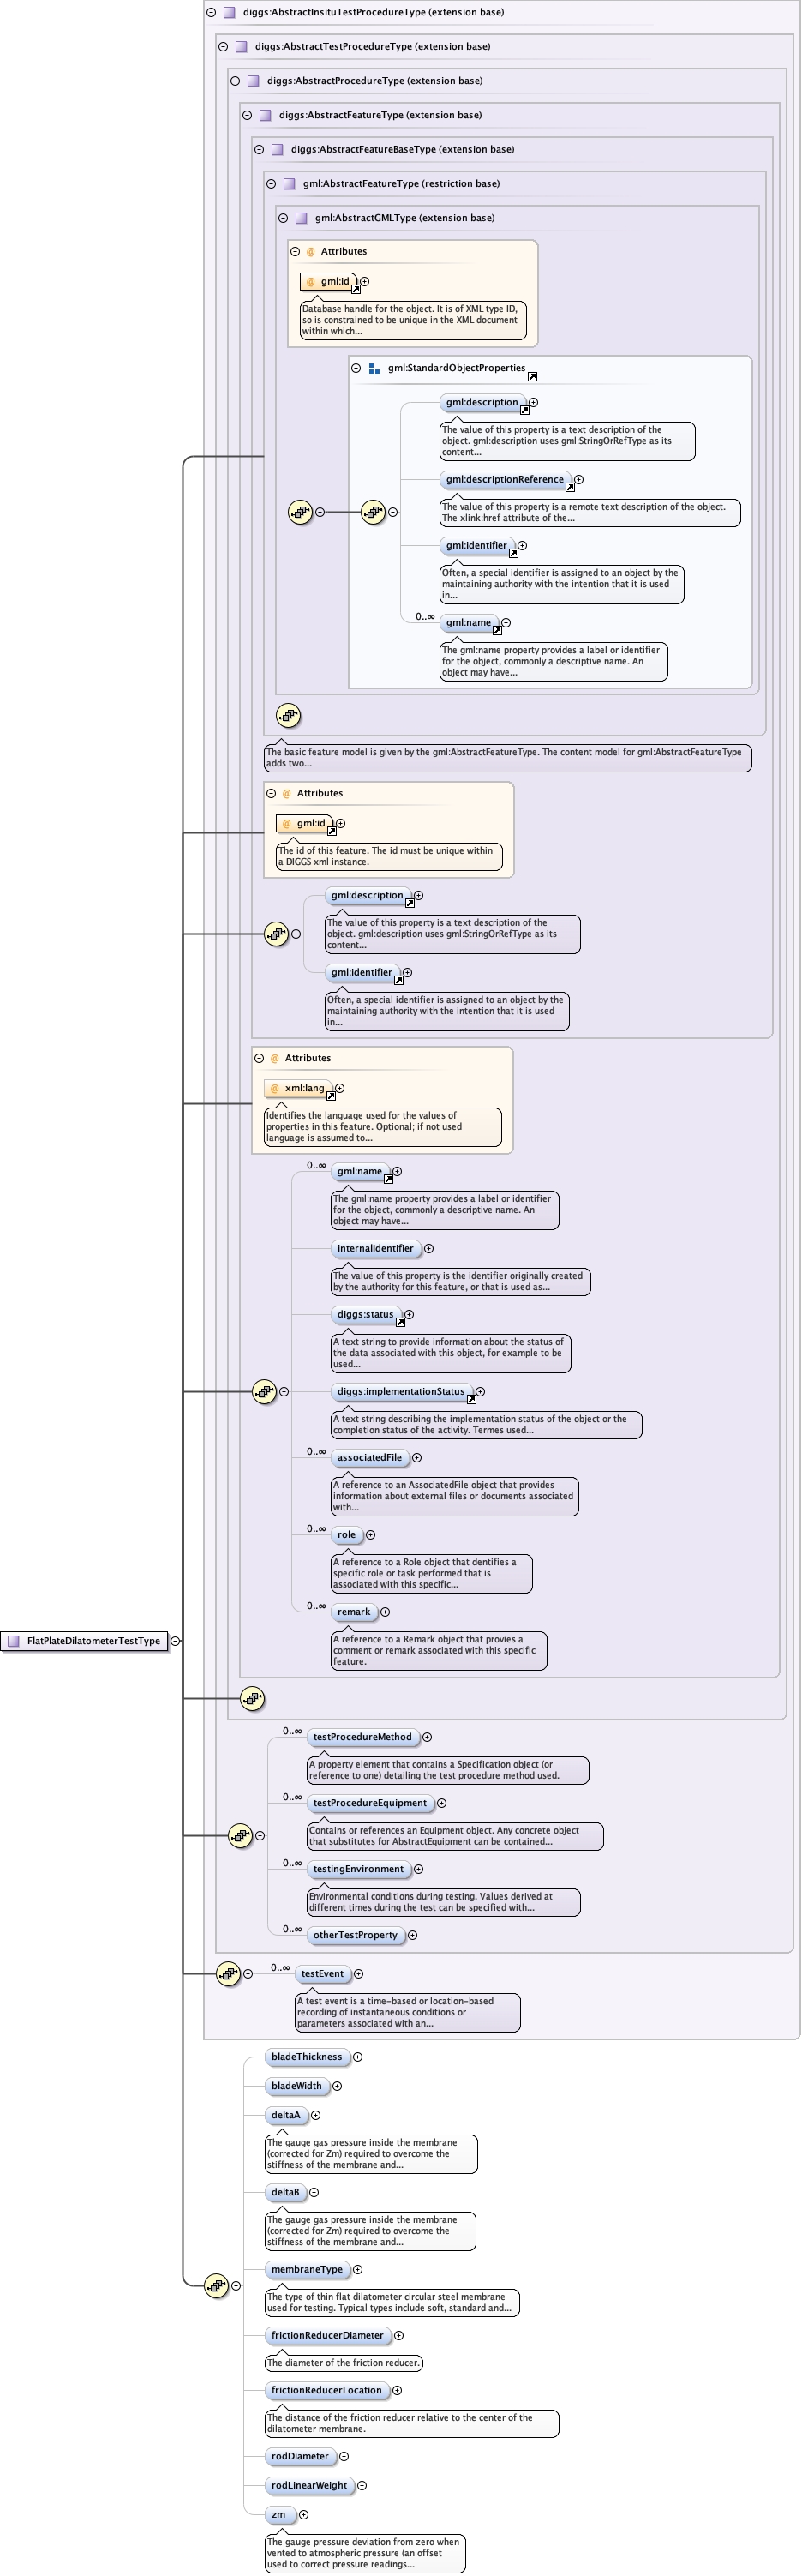The image size is (802, 2576).
Task: Click the @ icon on xml:lang attribute
Action: (x=275, y=1088)
